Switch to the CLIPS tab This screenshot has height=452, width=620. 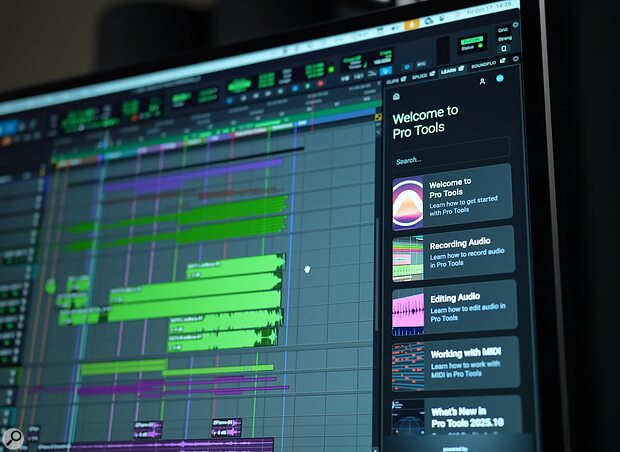click(x=393, y=81)
